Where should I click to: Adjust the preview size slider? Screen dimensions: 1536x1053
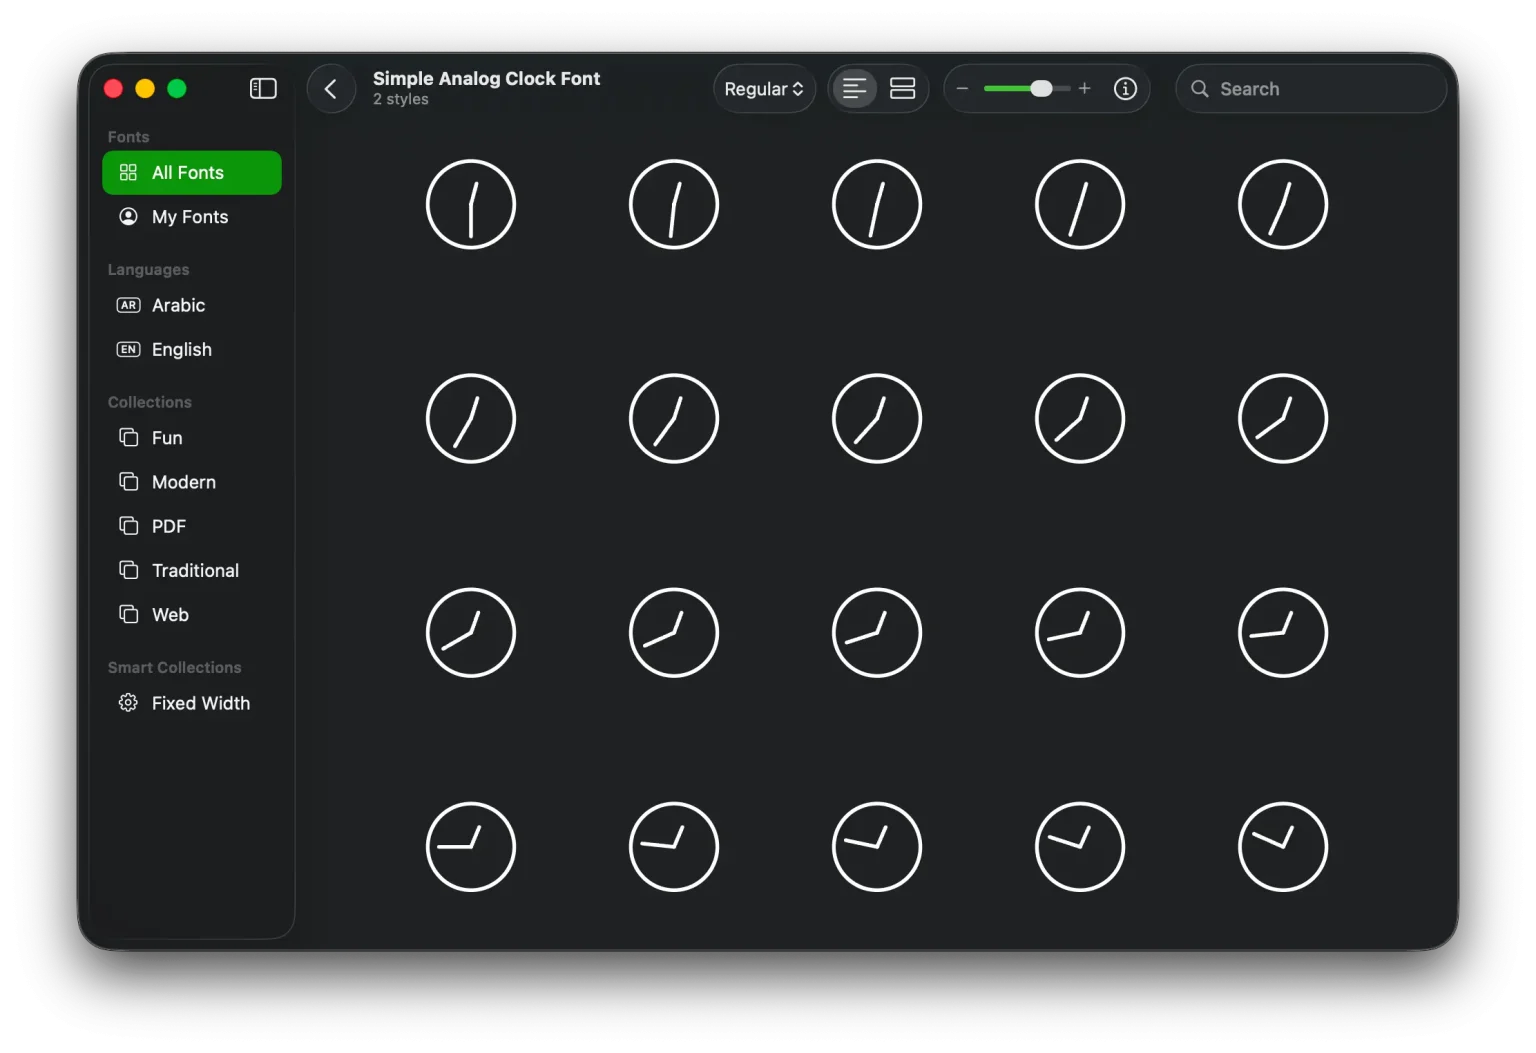pyautogui.click(x=1040, y=88)
